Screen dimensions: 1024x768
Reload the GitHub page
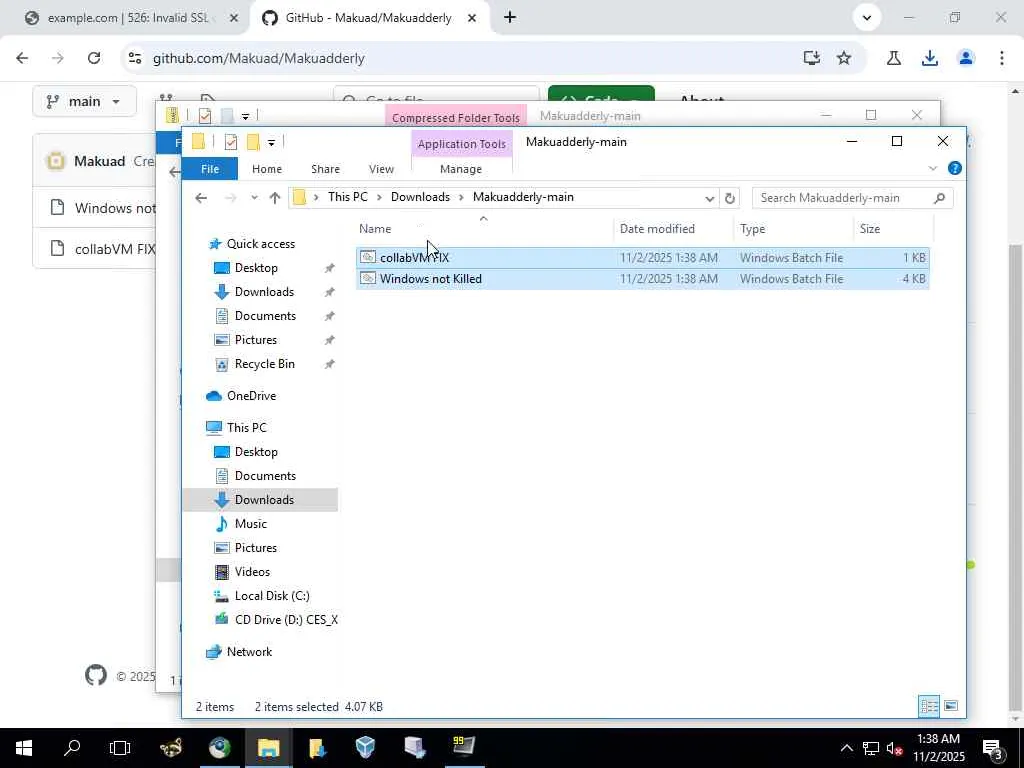pyautogui.click(x=94, y=58)
